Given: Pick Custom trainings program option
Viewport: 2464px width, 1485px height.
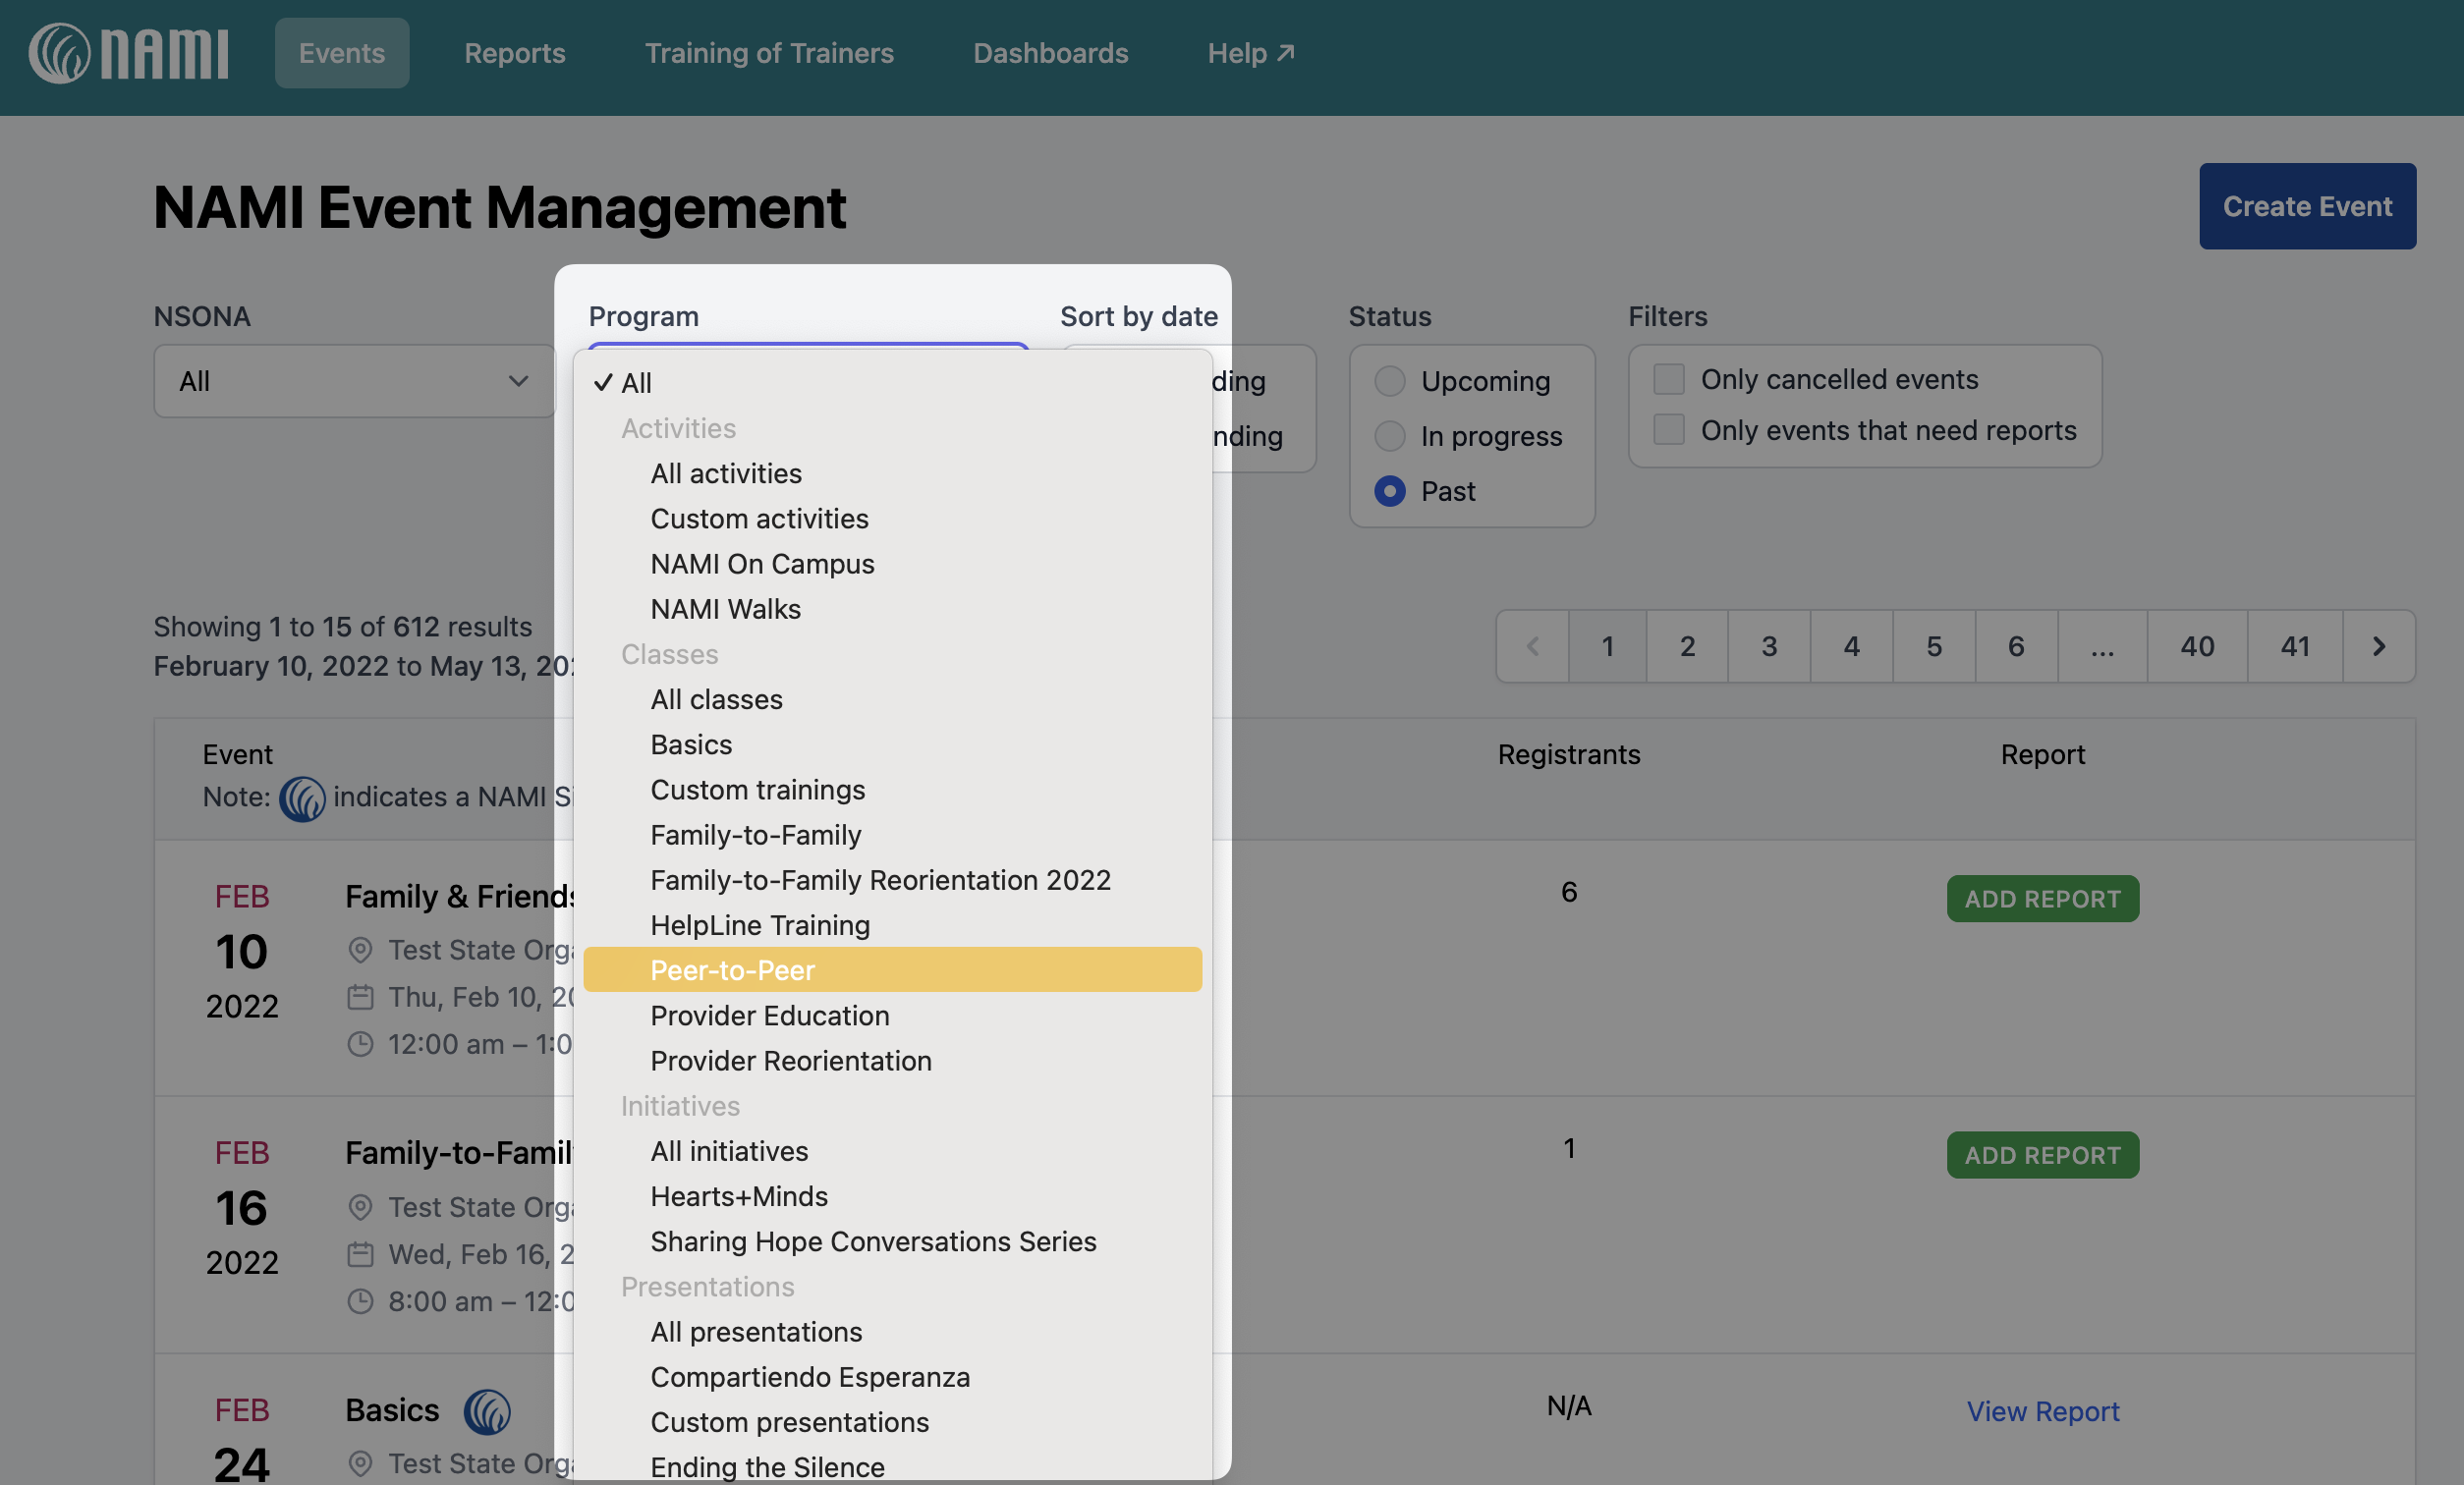Looking at the screenshot, I should (x=892, y=790).
